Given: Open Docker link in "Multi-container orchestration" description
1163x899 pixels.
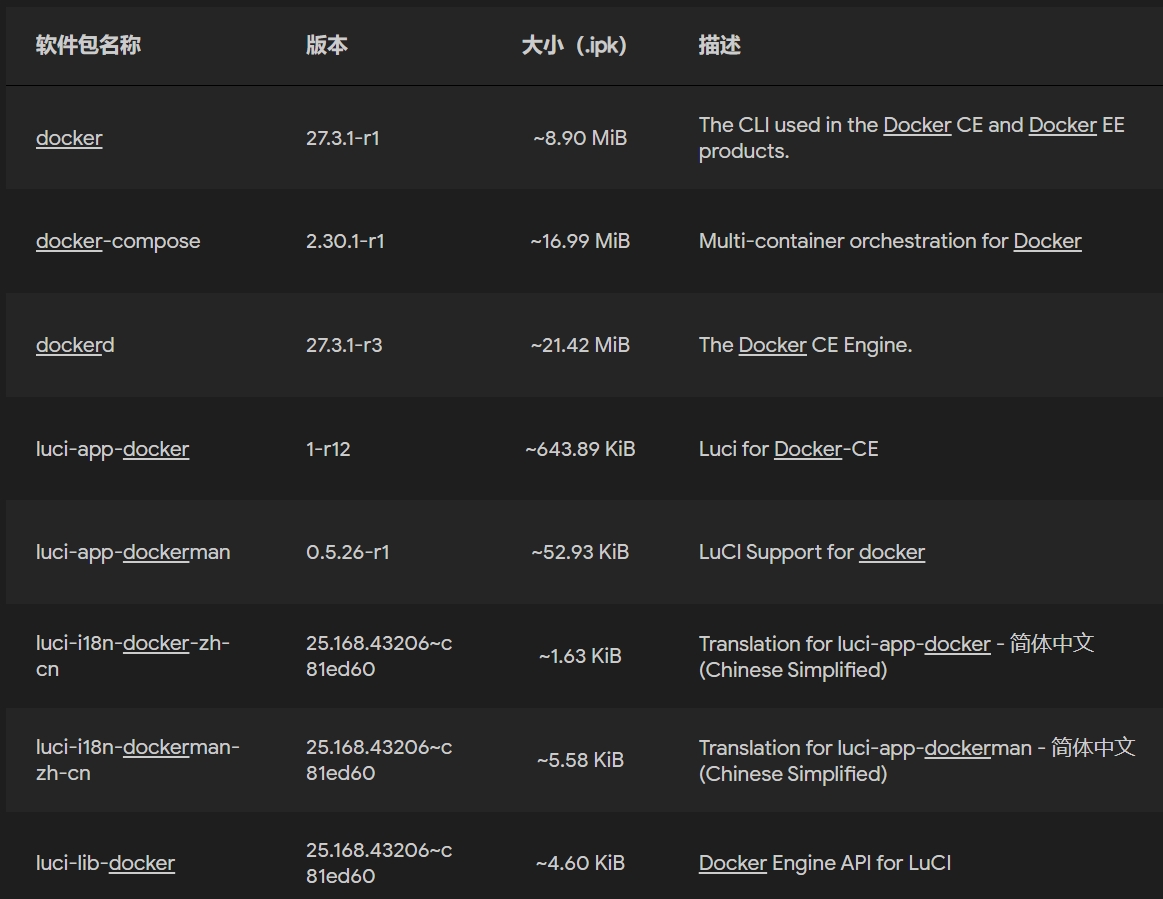Looking at the screenshot, I should (1047, 241).
